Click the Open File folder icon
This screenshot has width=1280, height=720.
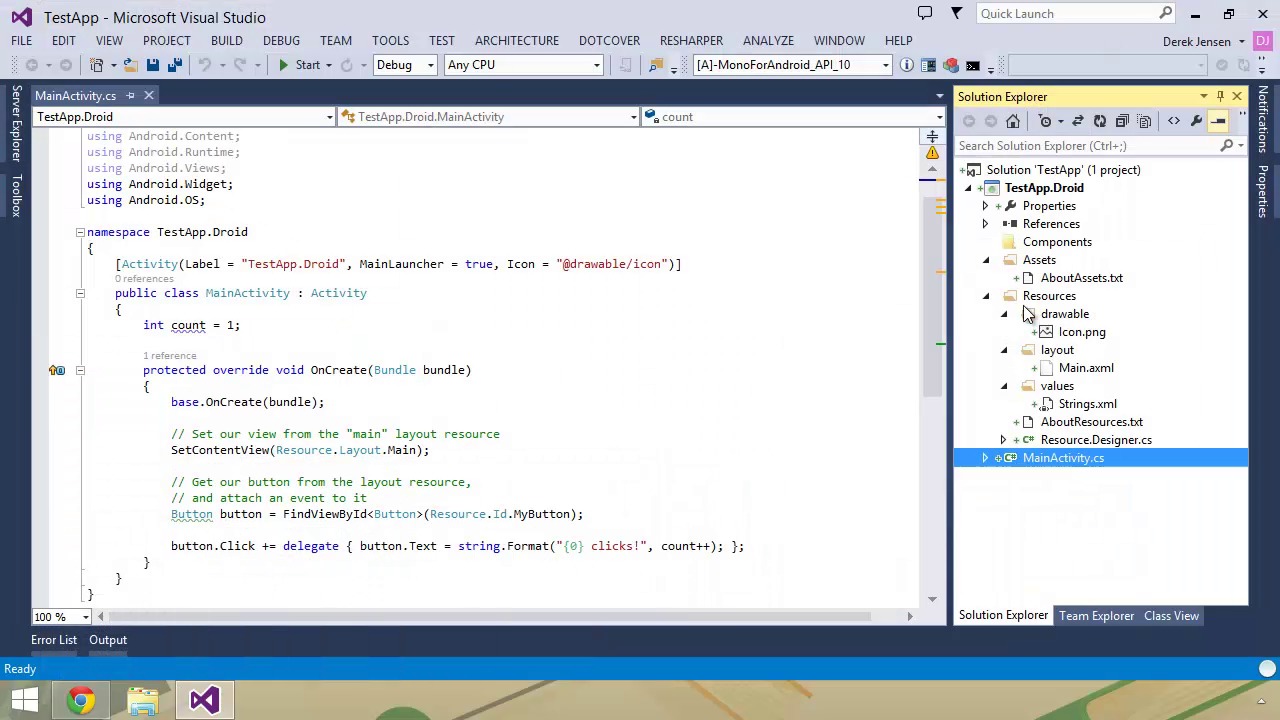(x=130, y=65)
